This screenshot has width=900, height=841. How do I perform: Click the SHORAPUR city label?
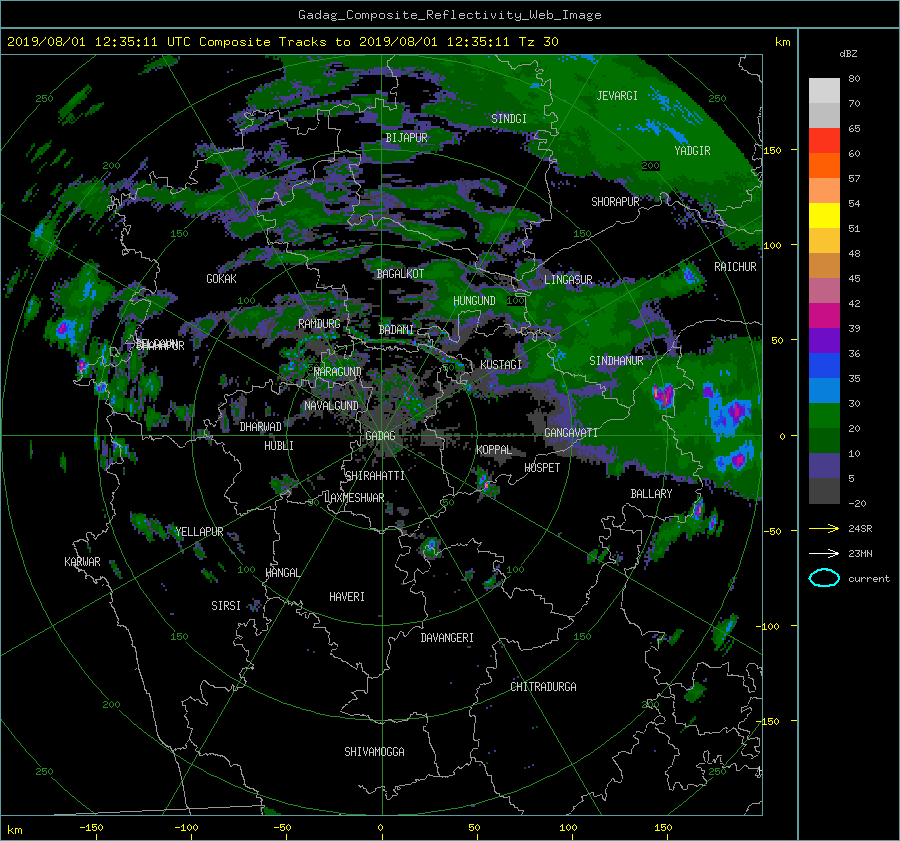[615, 202]
